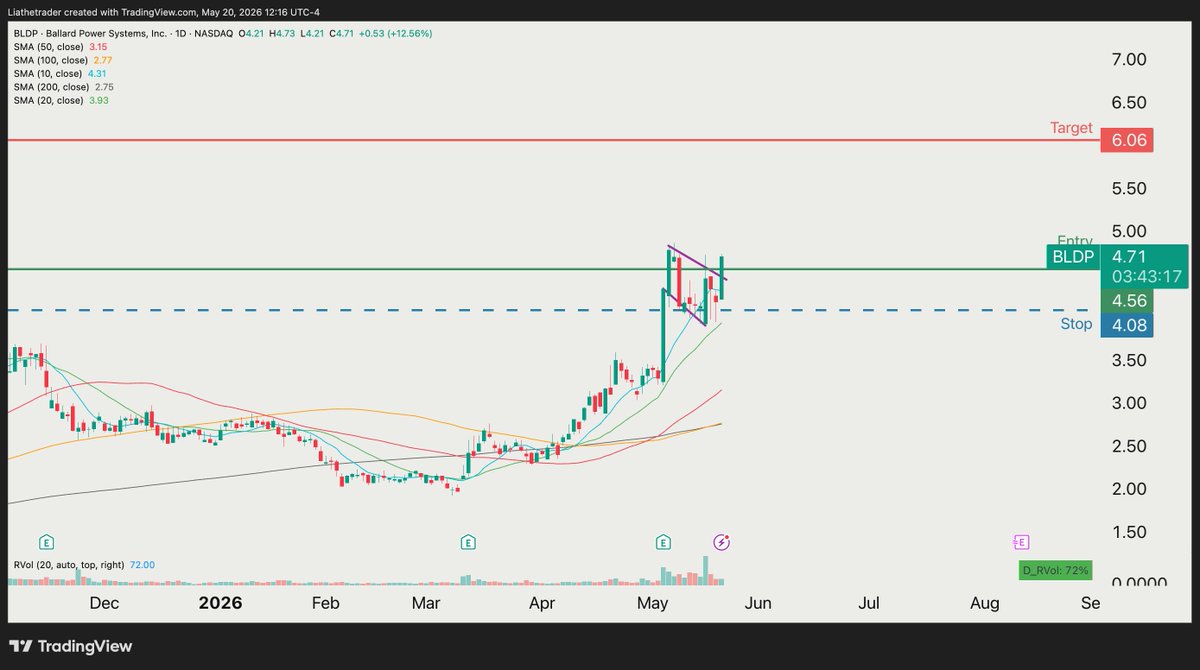
Task: Select the blue 4.08 stop price tag
Action: [1126, 325]
